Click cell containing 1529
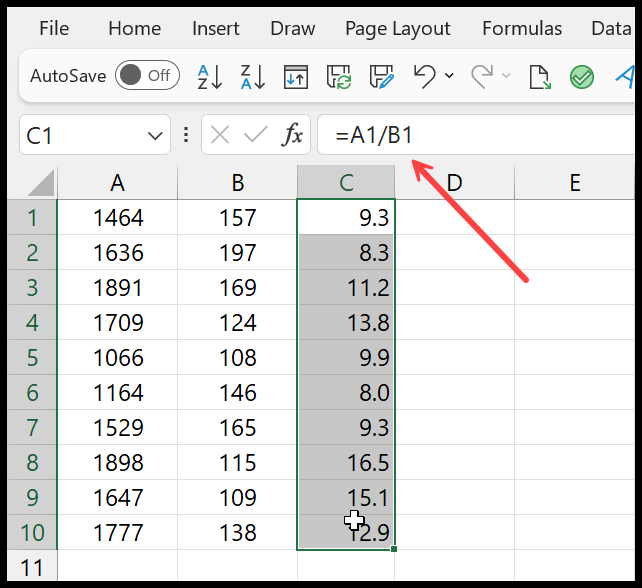 tap(118, 427)
